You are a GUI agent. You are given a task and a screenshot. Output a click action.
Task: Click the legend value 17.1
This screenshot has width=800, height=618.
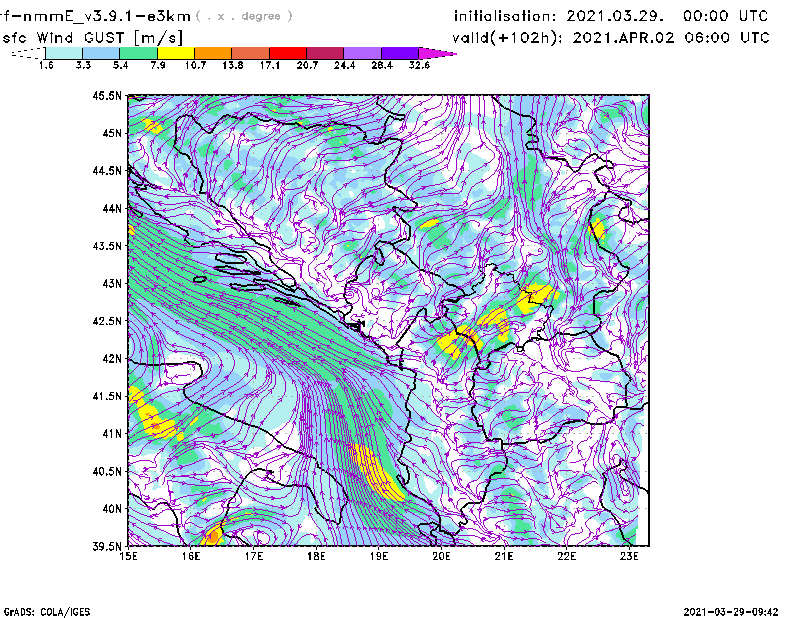pyautogui.click(x=270, y=65)
